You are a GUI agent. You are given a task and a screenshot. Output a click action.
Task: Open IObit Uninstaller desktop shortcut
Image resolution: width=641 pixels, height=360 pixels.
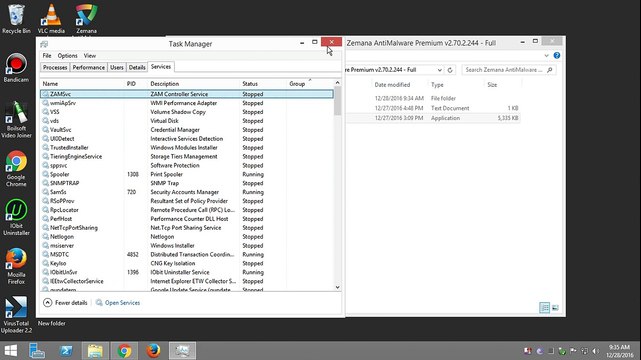(16, 217)
